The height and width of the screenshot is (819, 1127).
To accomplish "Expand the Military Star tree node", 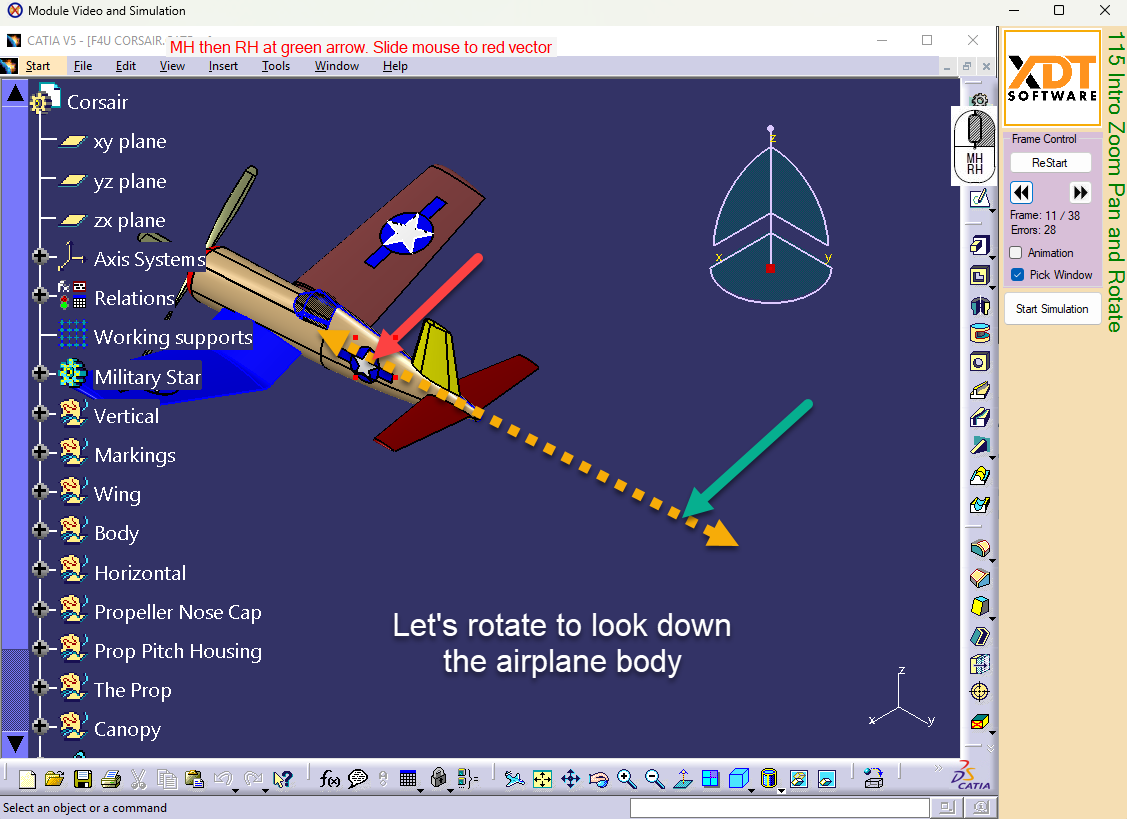I will click(x=40, y=373).
